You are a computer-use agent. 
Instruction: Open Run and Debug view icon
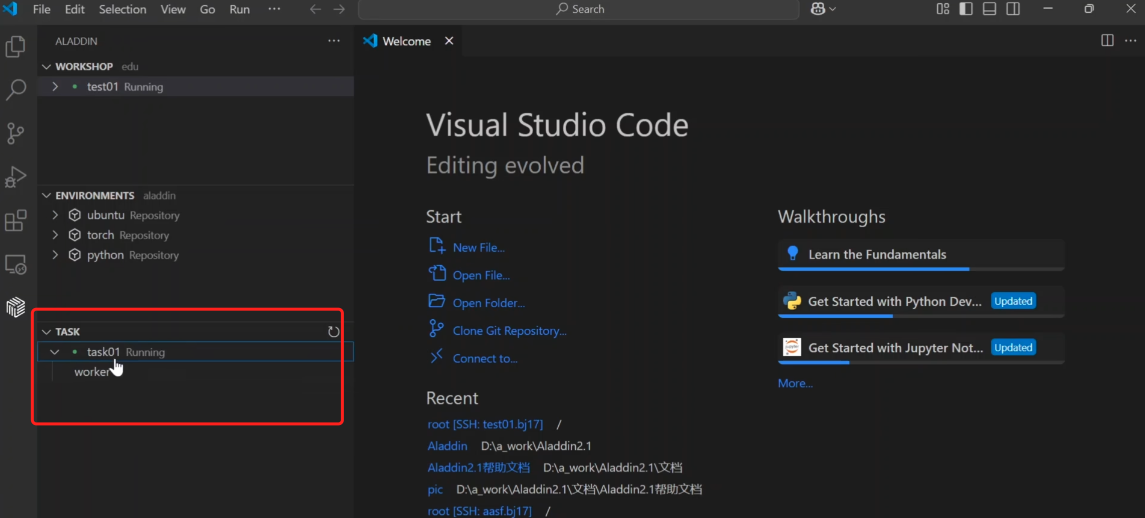pyautogui.click(x=15, y=177)
